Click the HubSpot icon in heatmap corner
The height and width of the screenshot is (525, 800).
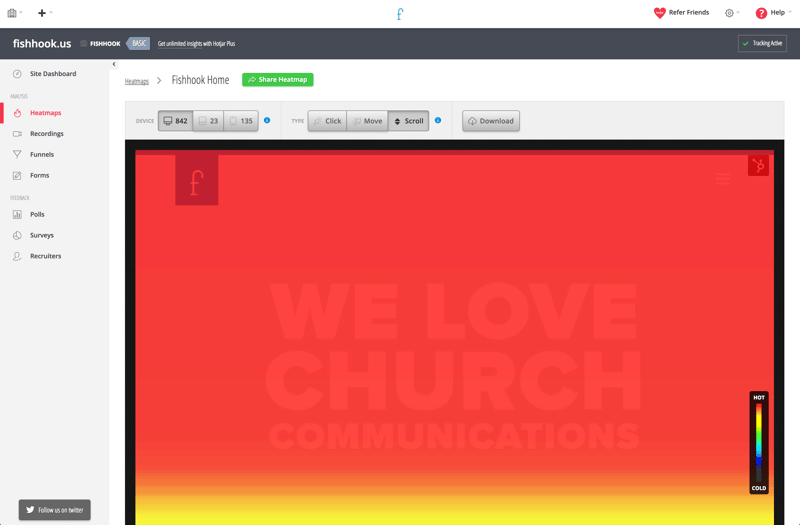click(758, 166)
